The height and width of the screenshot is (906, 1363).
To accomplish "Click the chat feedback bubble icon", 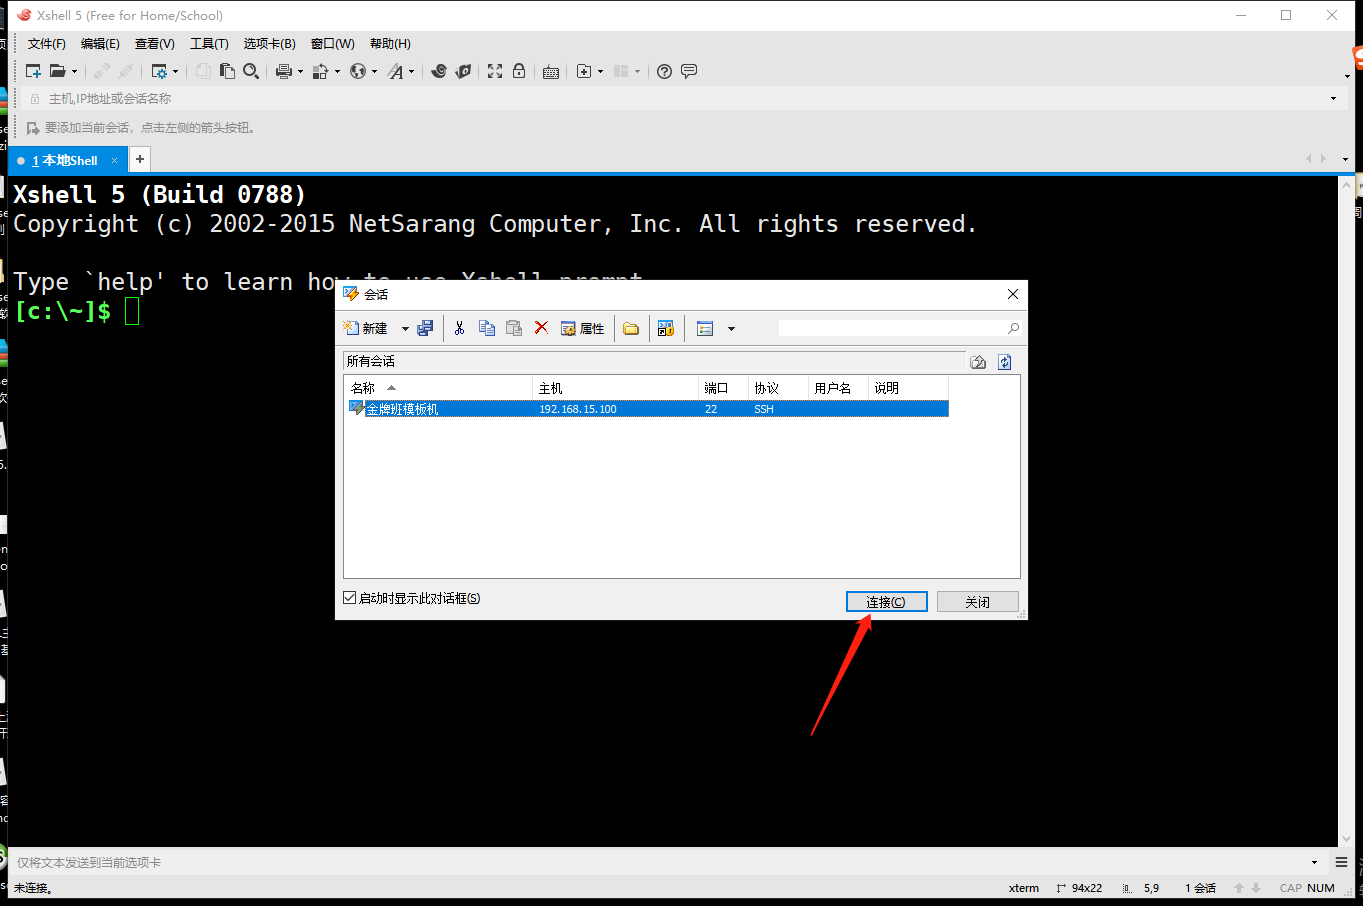I will point(689,71).
